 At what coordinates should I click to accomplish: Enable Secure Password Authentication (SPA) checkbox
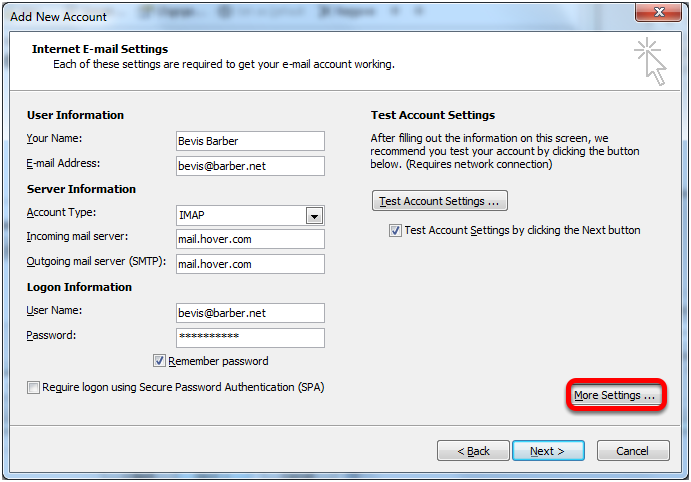tap(33, 387)
